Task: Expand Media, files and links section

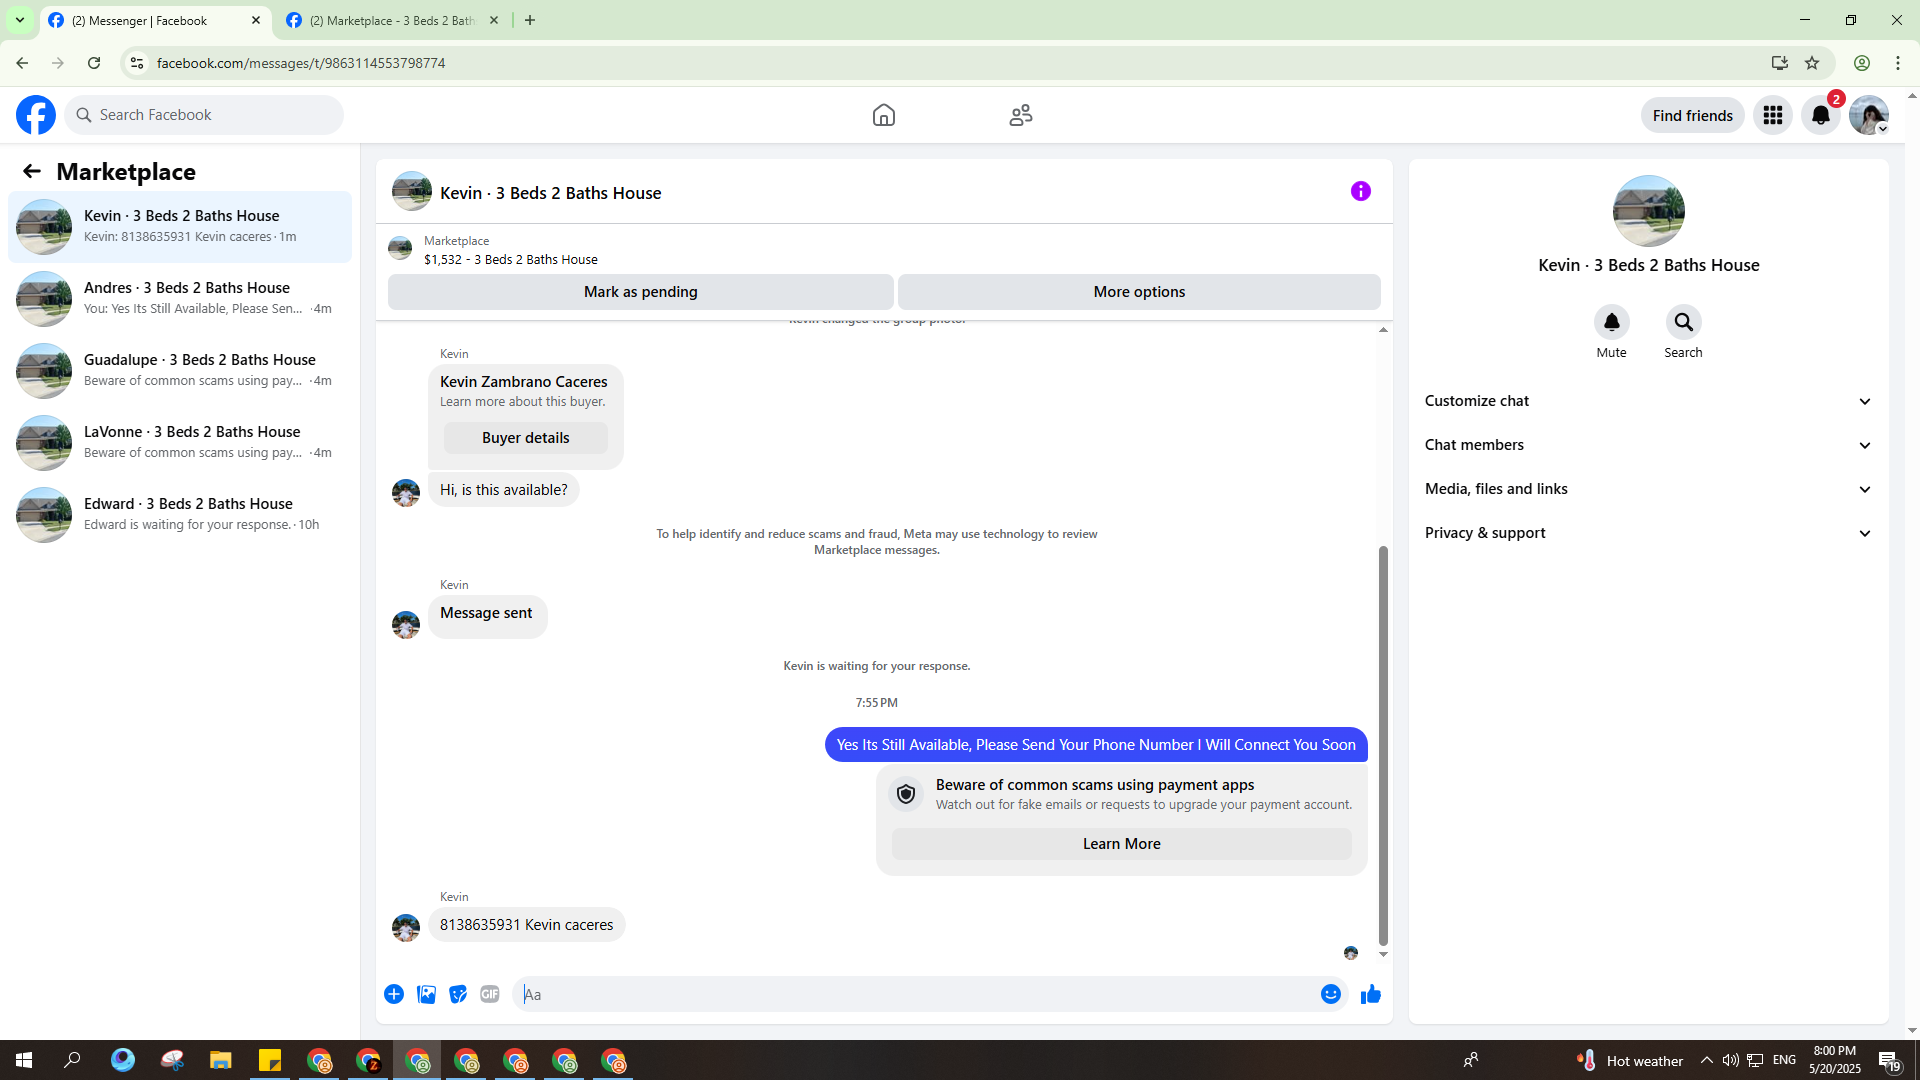Action: click(x=1648, y=489)
